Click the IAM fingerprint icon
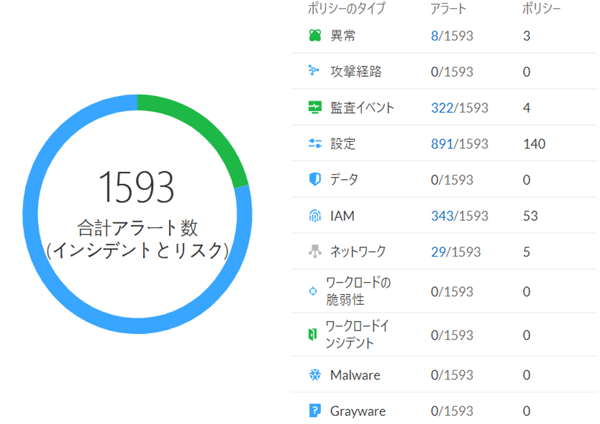The width and height of the screenshot is (600, 424). 315,215
